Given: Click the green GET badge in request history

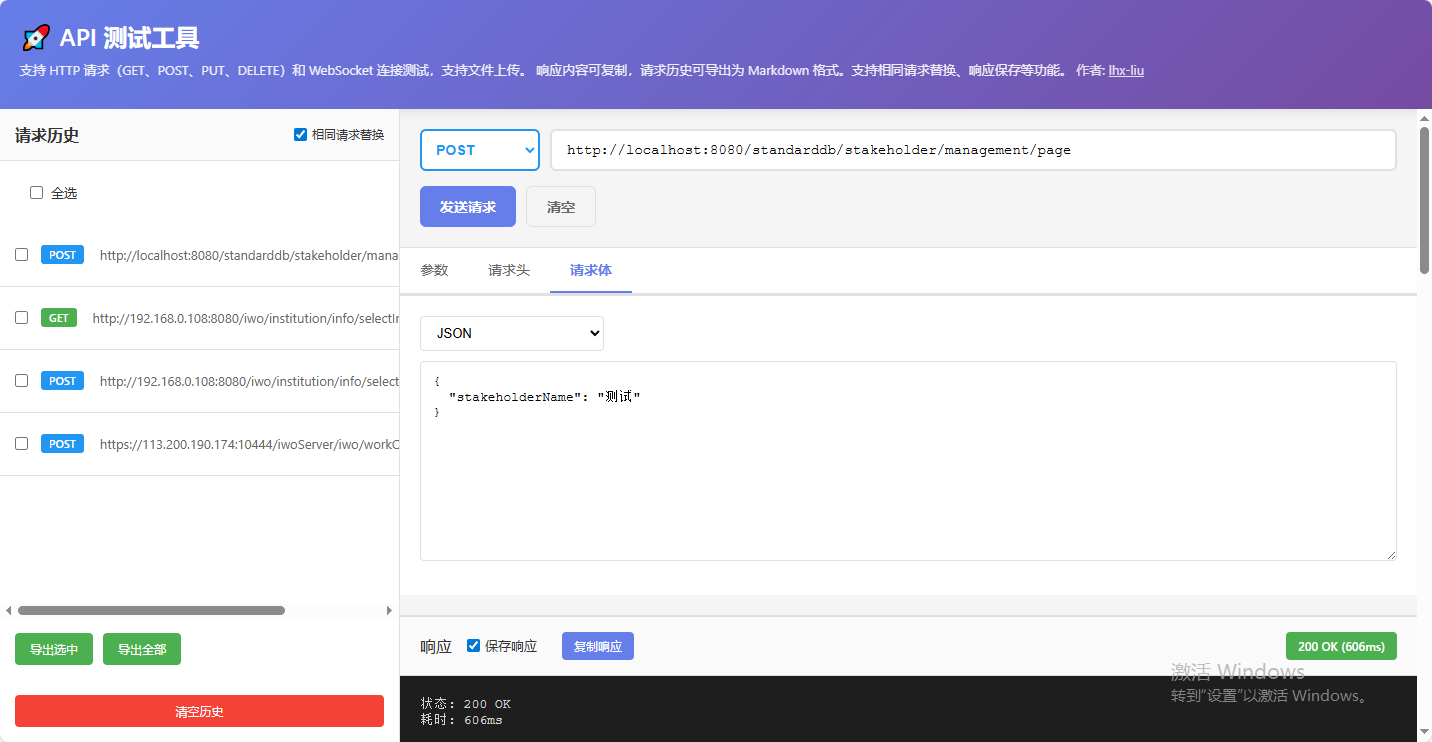Looking at the screenshot, I should (x=58, y=317).
